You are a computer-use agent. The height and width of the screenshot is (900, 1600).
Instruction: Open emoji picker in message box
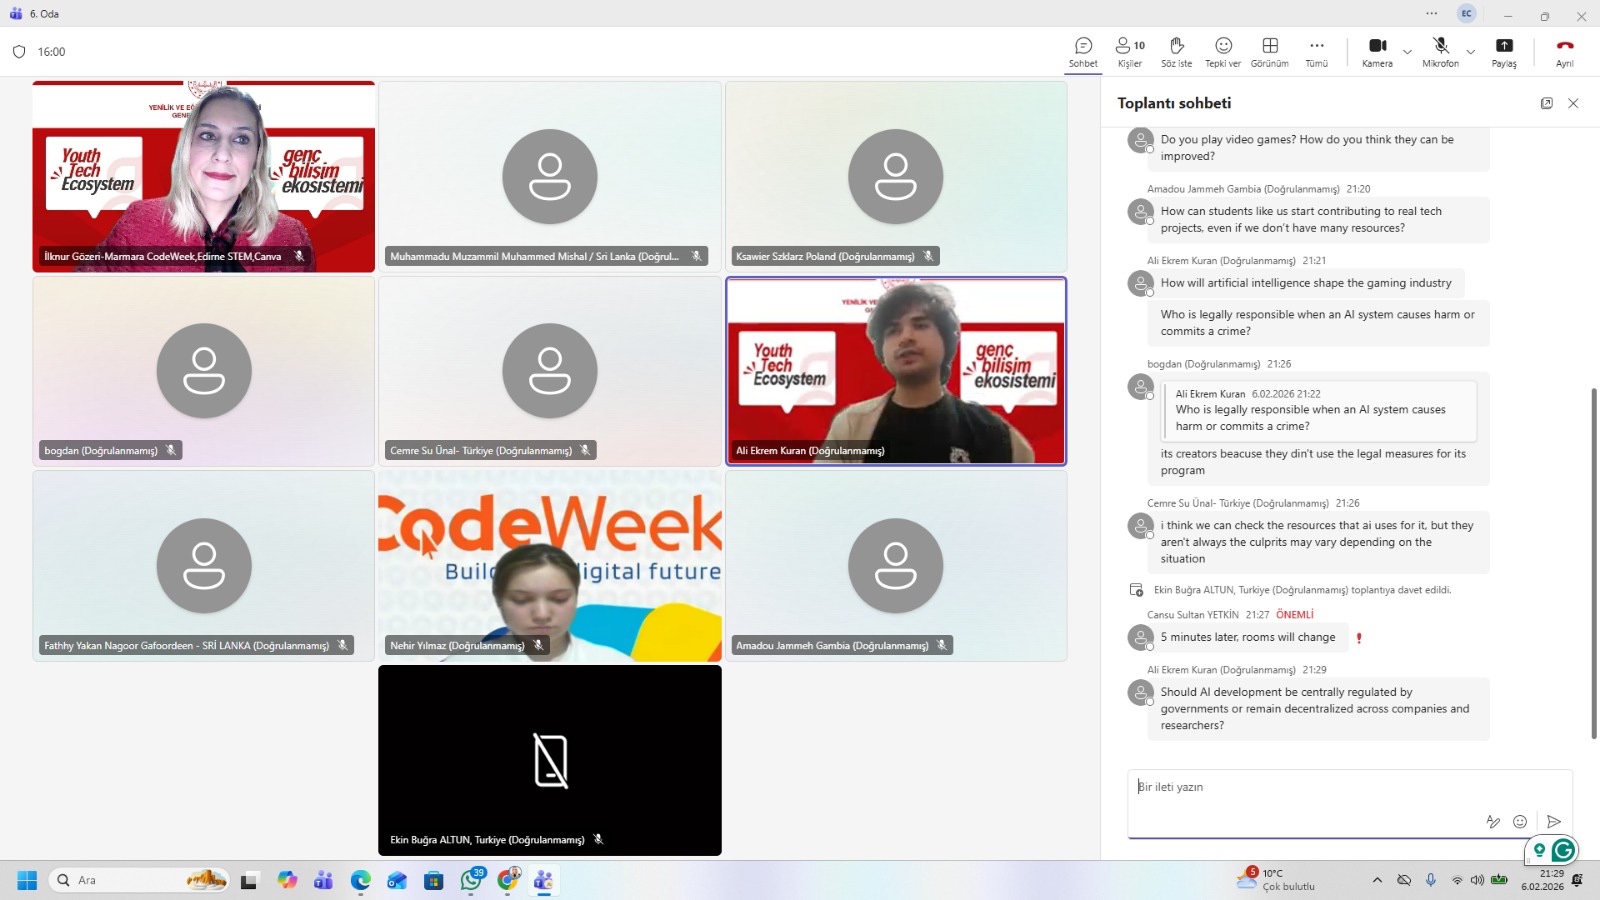pyautogui.click(x=1520, y=822)
